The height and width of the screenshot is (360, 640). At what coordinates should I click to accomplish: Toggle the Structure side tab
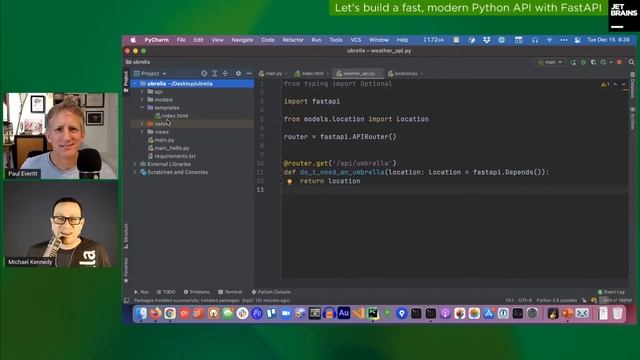click(x=126, y=236)
